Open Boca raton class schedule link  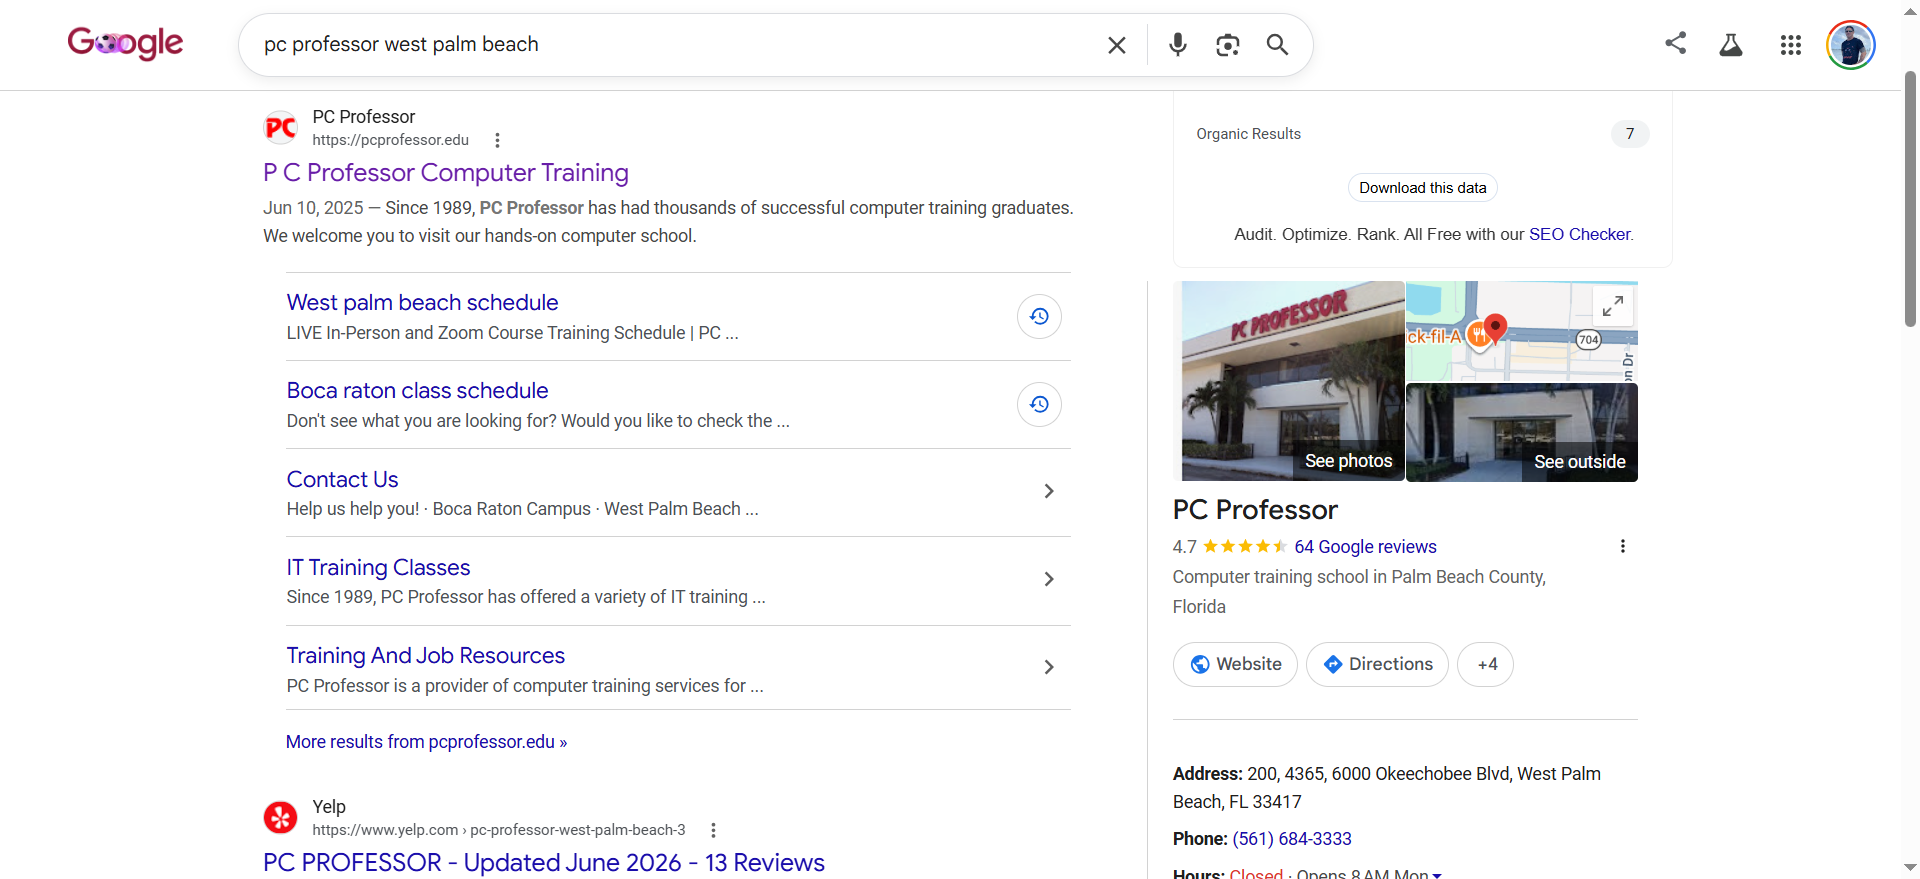click(x=417, y=391)
